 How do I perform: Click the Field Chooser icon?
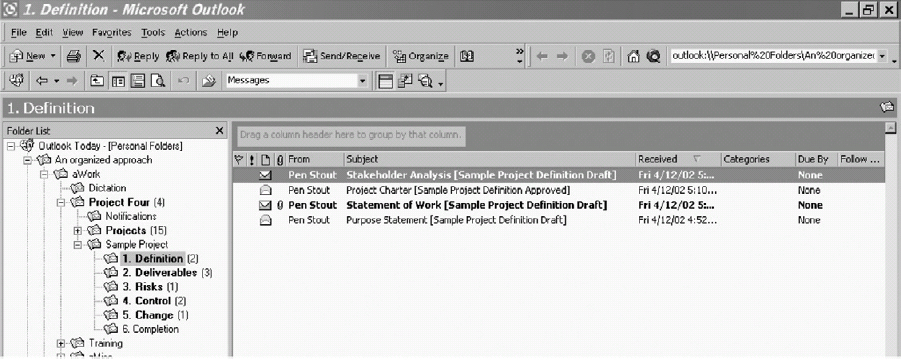(405, 81)
